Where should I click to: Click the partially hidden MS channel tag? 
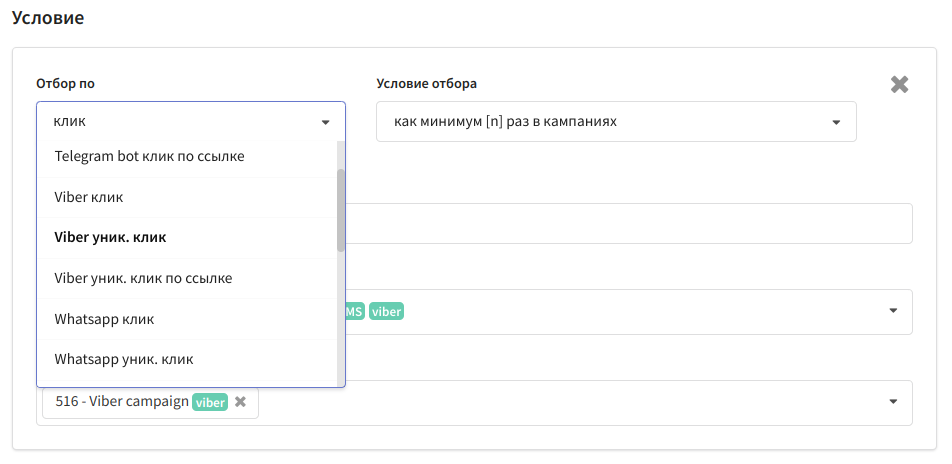[355, 312]
